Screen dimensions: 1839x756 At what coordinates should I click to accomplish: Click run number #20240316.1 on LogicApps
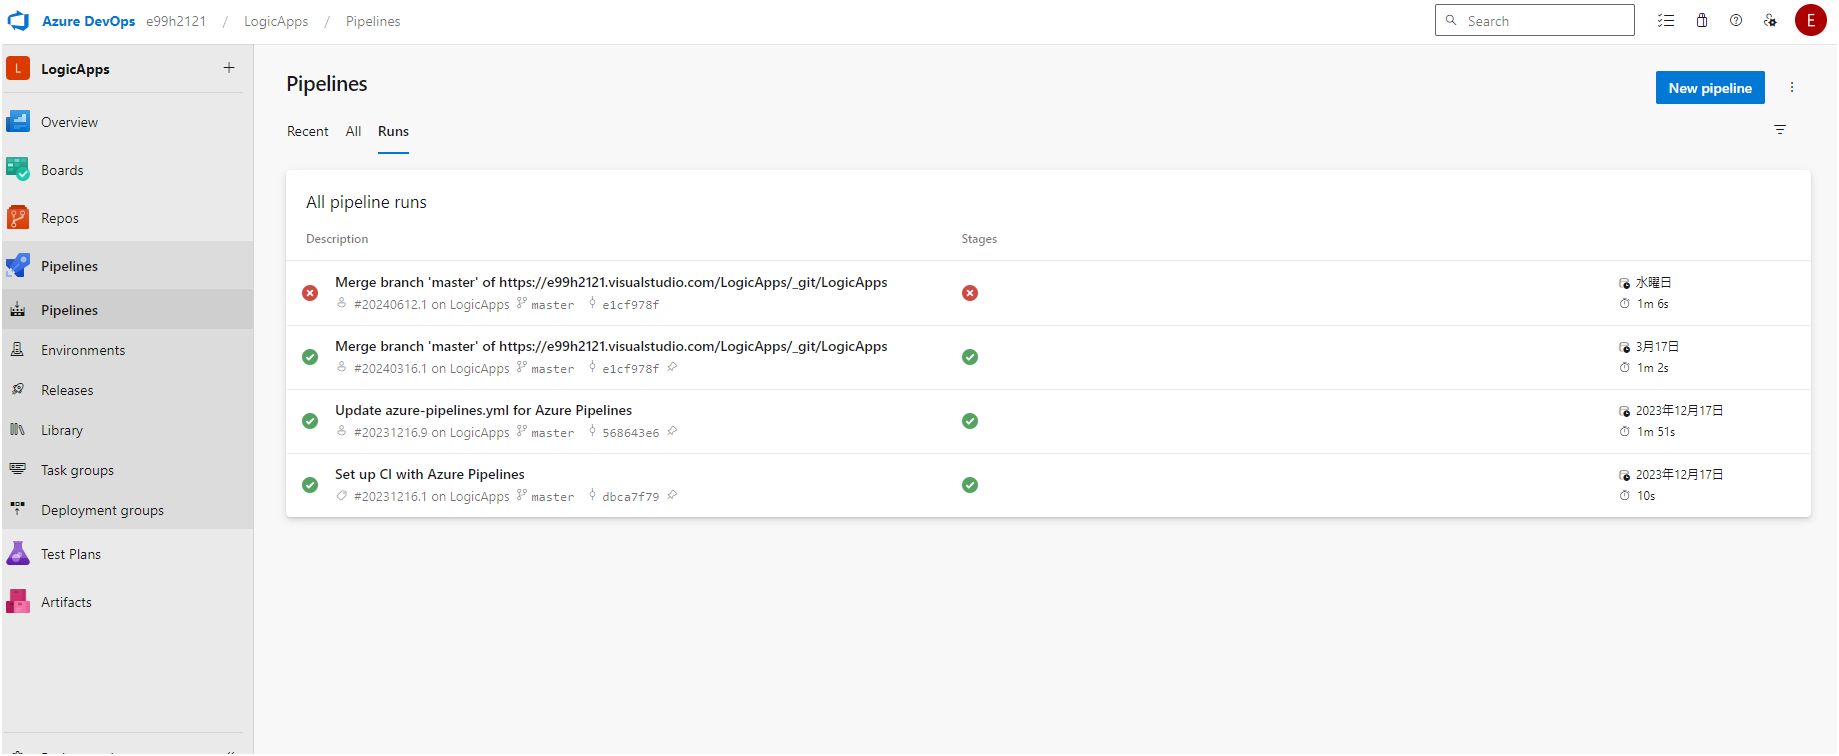[x=432, y=369]
